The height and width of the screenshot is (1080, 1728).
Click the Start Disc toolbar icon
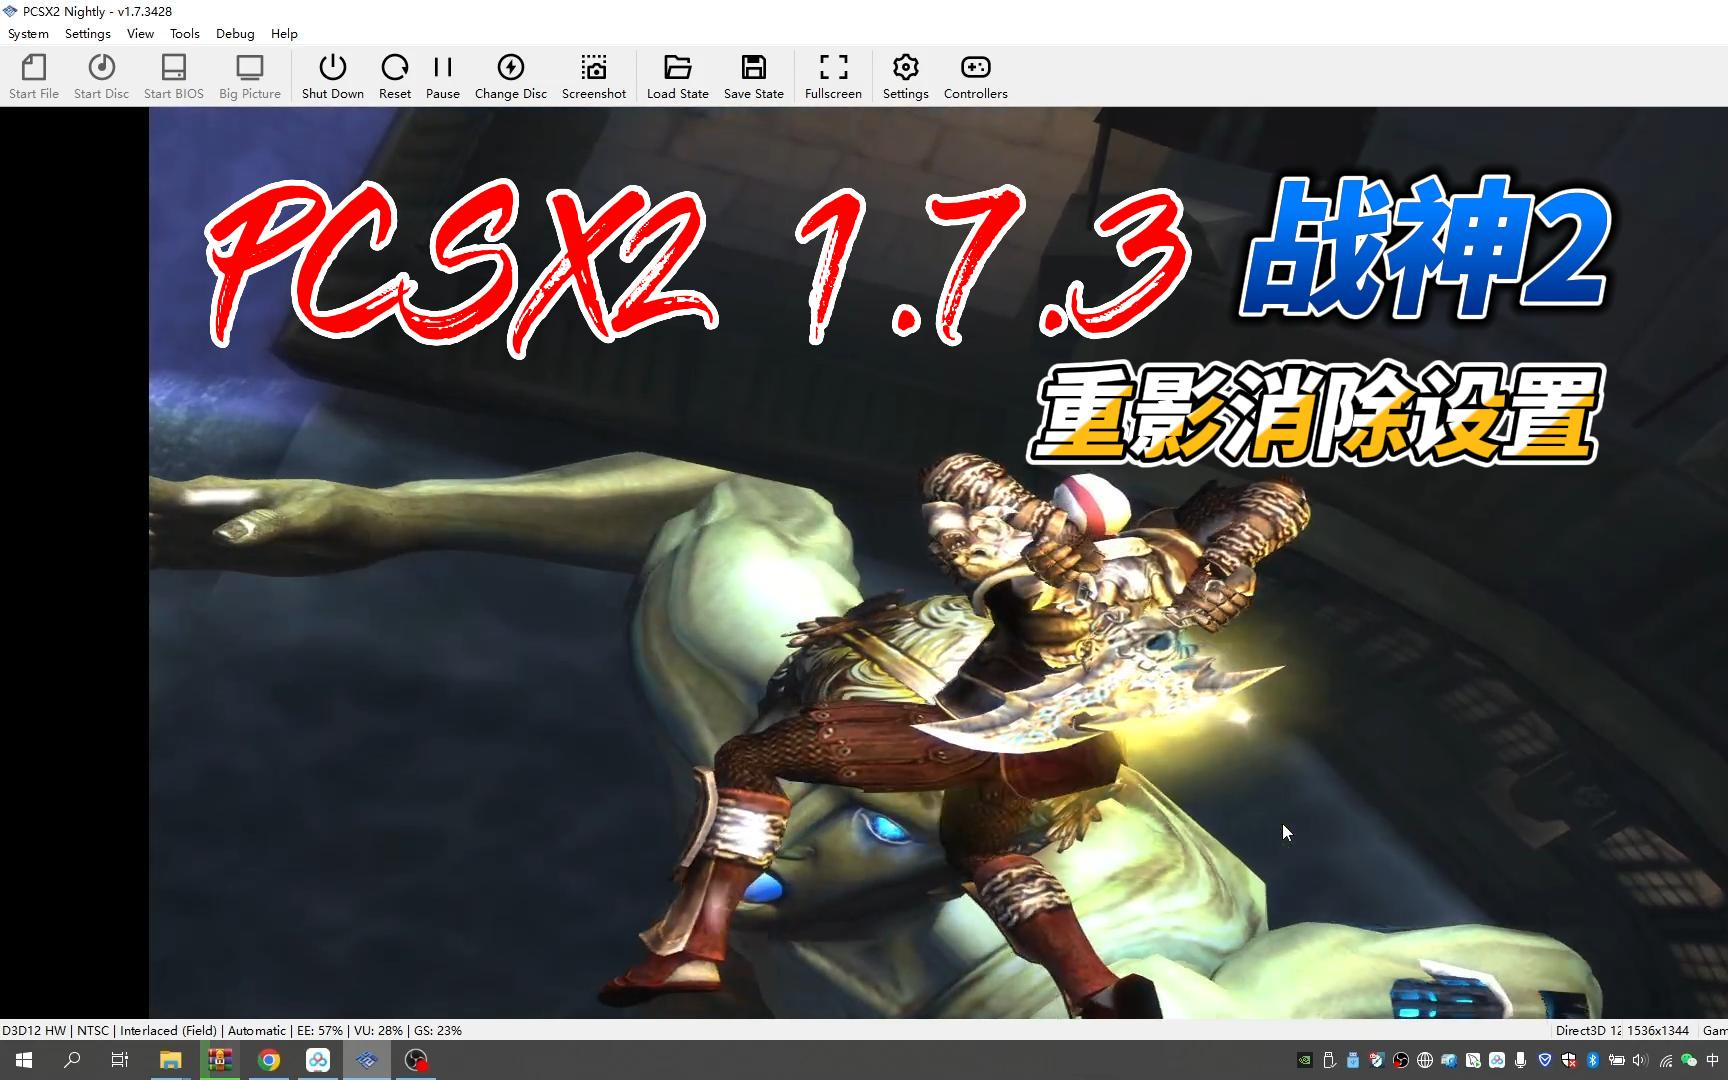(101, 77)
